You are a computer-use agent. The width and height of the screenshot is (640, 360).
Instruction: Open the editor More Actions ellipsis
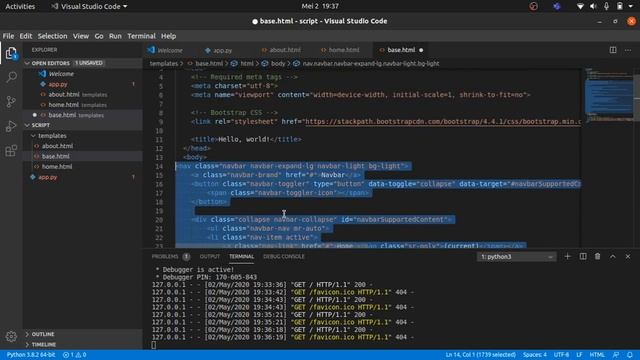tap(628, 50)
